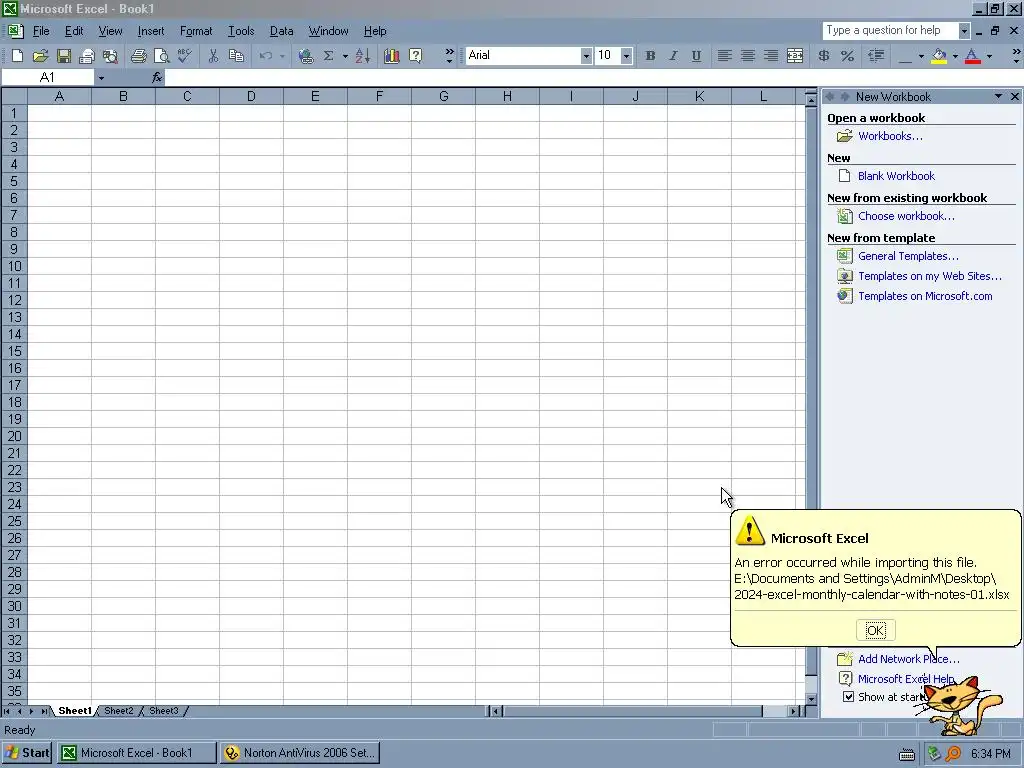Image resolution: width=1024 pixels, height=768 pixels.
Task: Align text left using toolbar icon
Action: pyautogui.click(x=724, y=56)
